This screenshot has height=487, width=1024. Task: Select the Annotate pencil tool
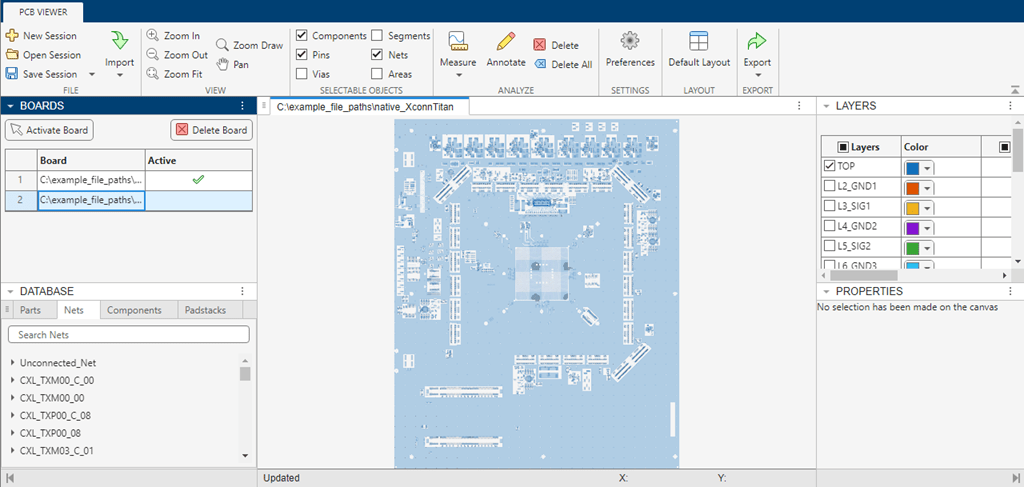tap(505, 41)
